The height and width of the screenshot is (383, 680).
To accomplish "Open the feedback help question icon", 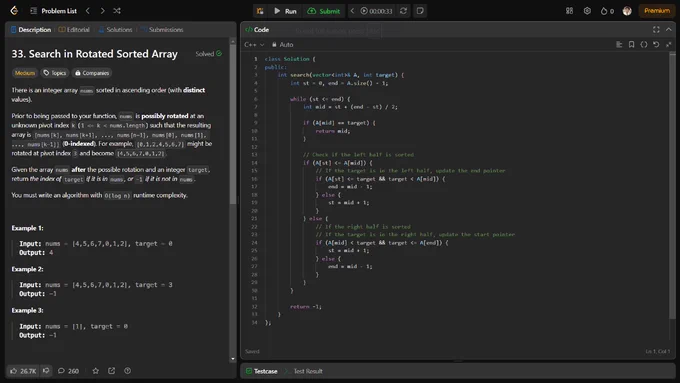I will [128, 371].
